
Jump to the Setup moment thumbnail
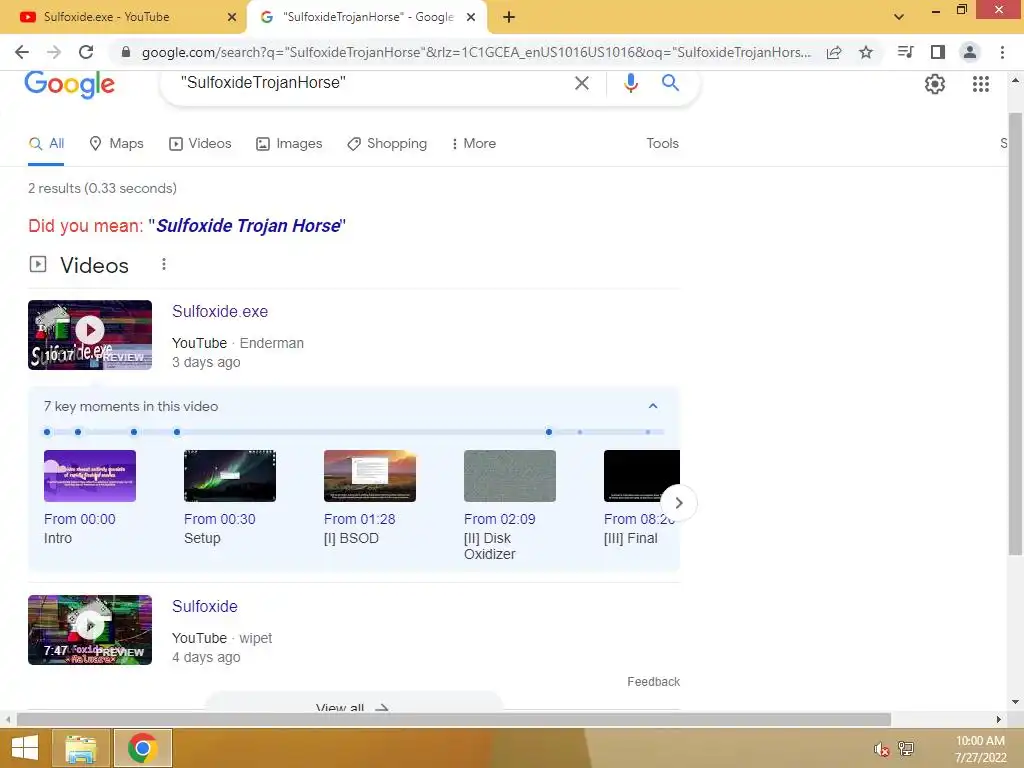(230, 476)
